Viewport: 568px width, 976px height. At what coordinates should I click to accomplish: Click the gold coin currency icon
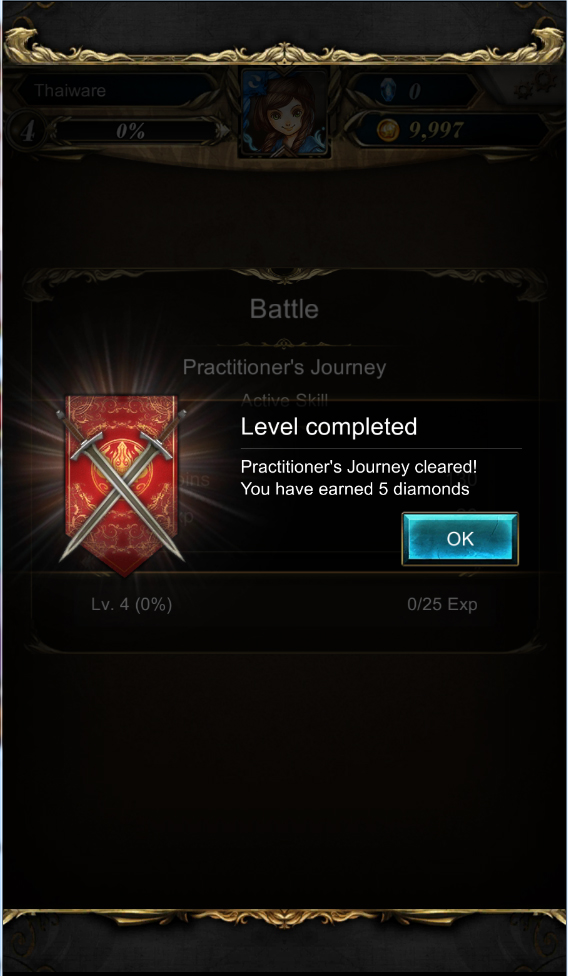388,130
